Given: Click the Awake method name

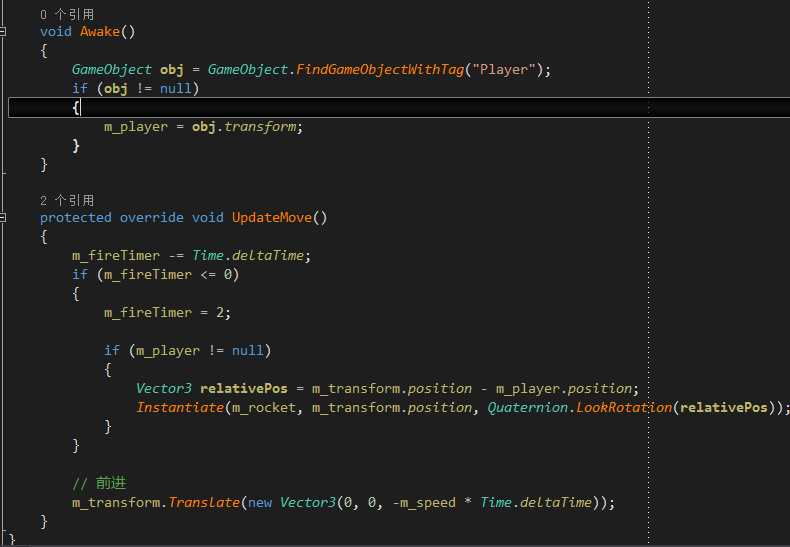Looking at the screenshot, I should point(100,32).
